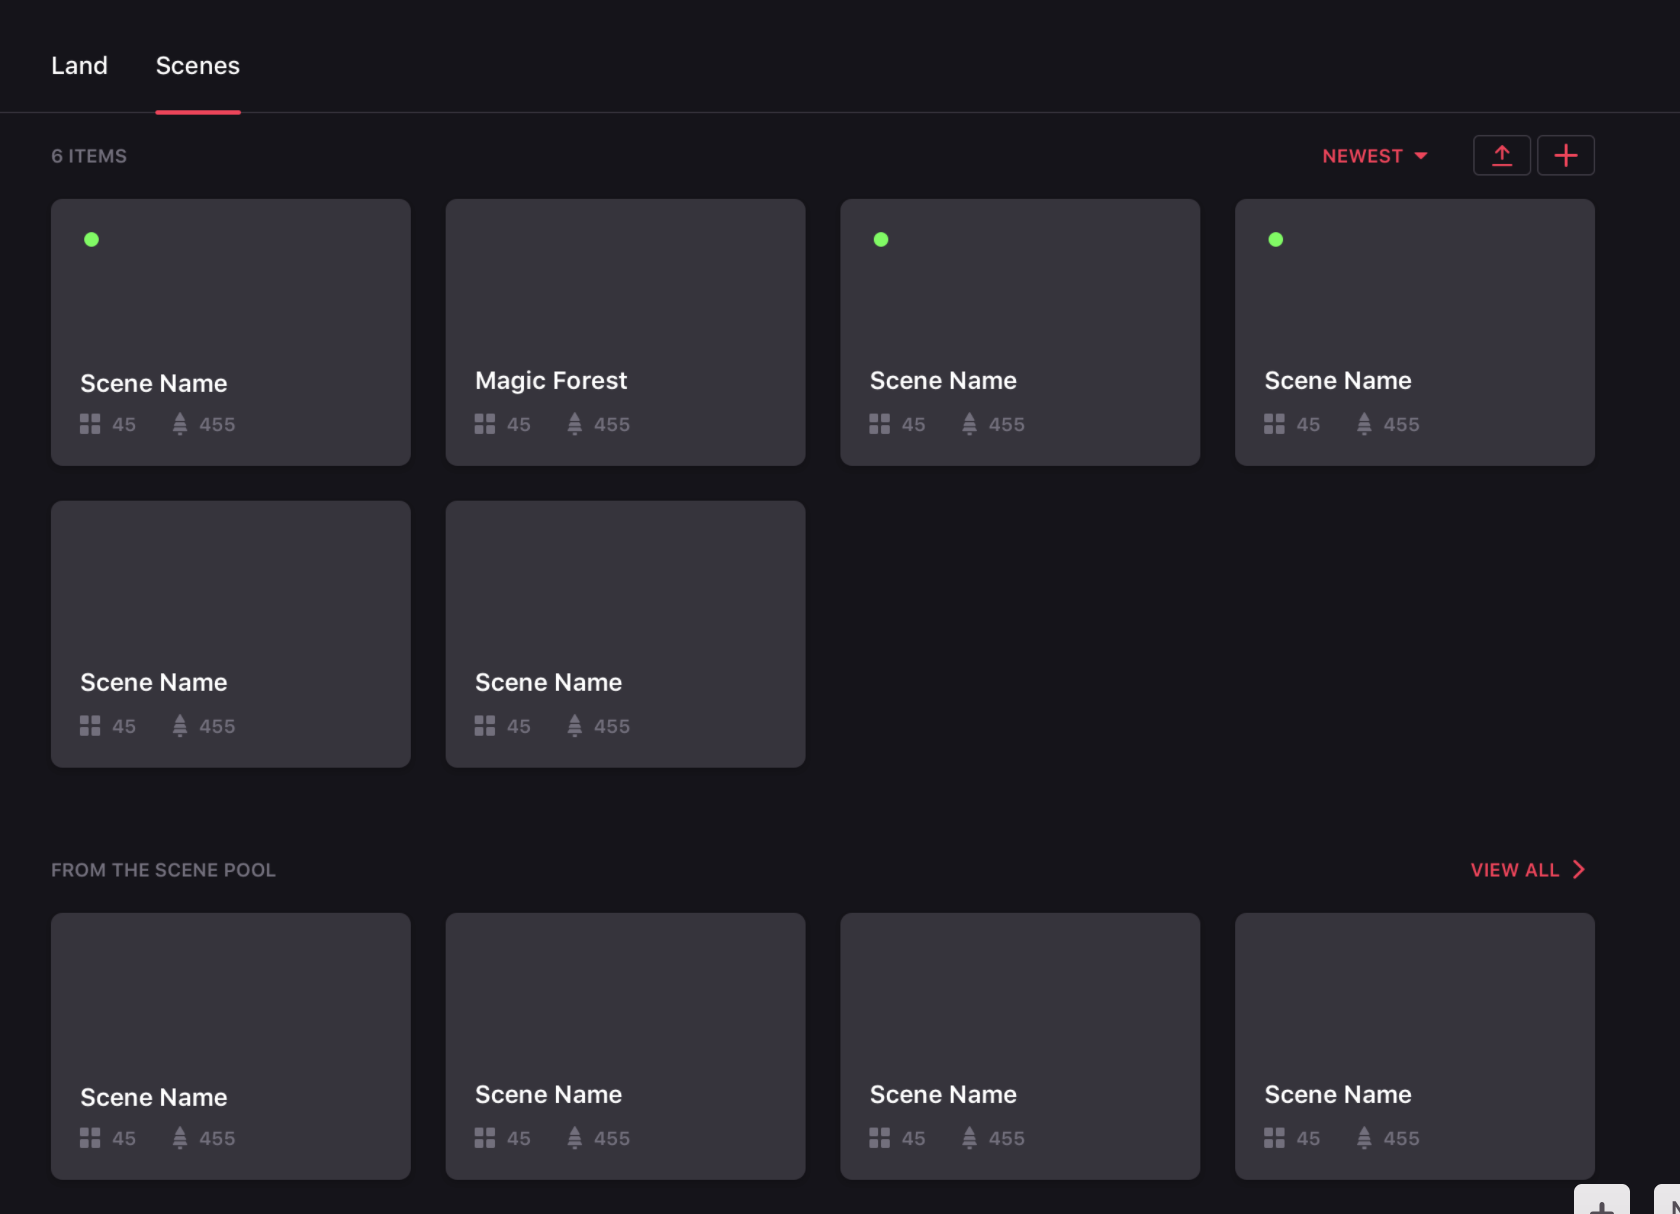Click the 6 Items label
The height and width of the screenshot is (1214, 1680).
click(88, 155)
